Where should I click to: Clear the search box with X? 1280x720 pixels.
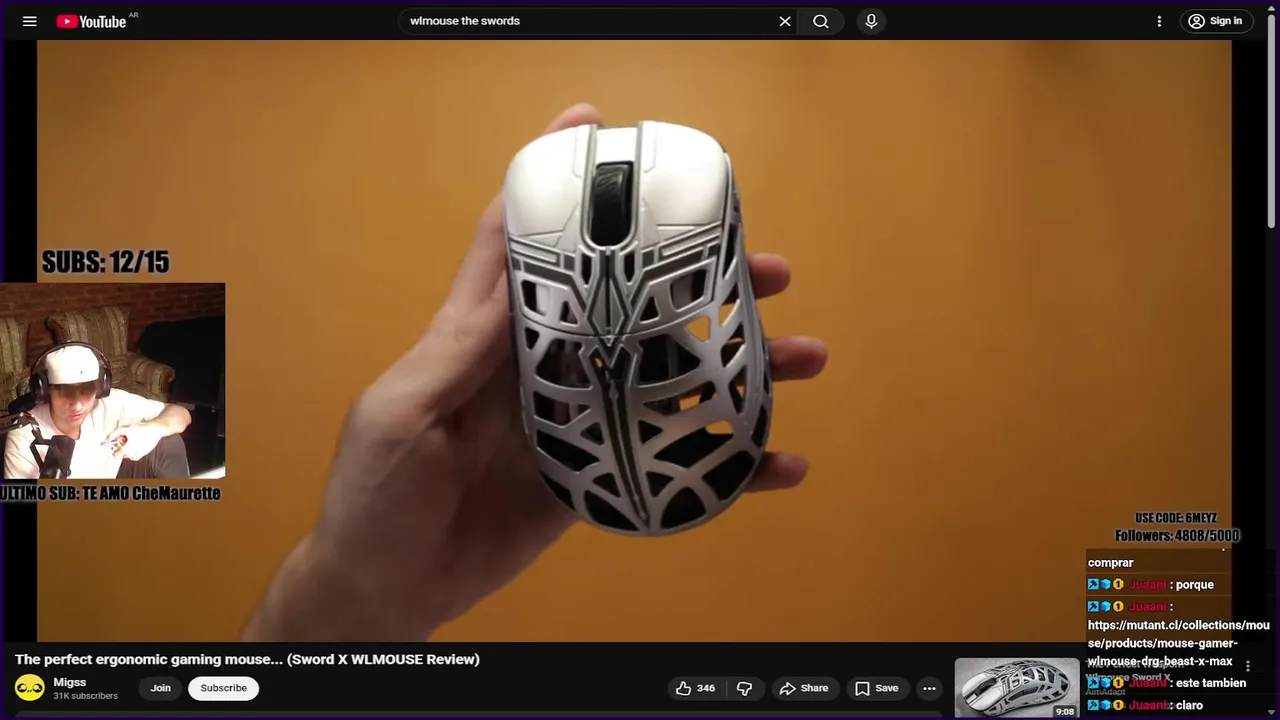(785, 21)
